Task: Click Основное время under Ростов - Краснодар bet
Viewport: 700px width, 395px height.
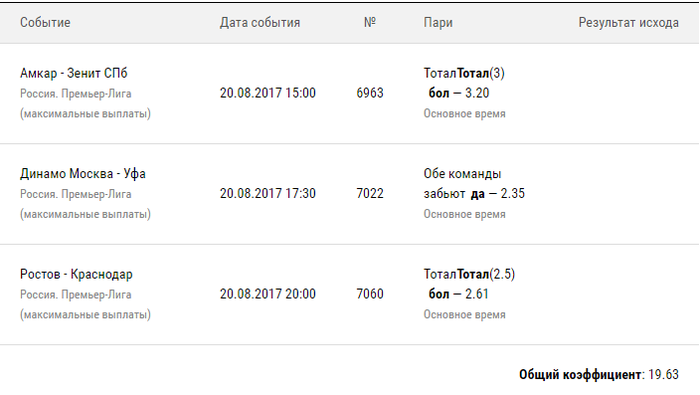Action: pos(464,314)
